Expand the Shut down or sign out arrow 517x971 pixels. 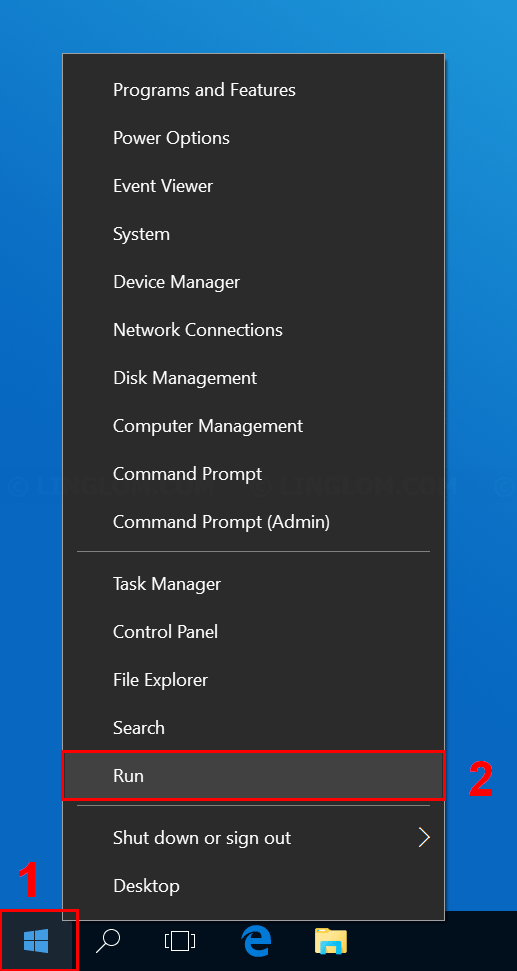(424, 838)
